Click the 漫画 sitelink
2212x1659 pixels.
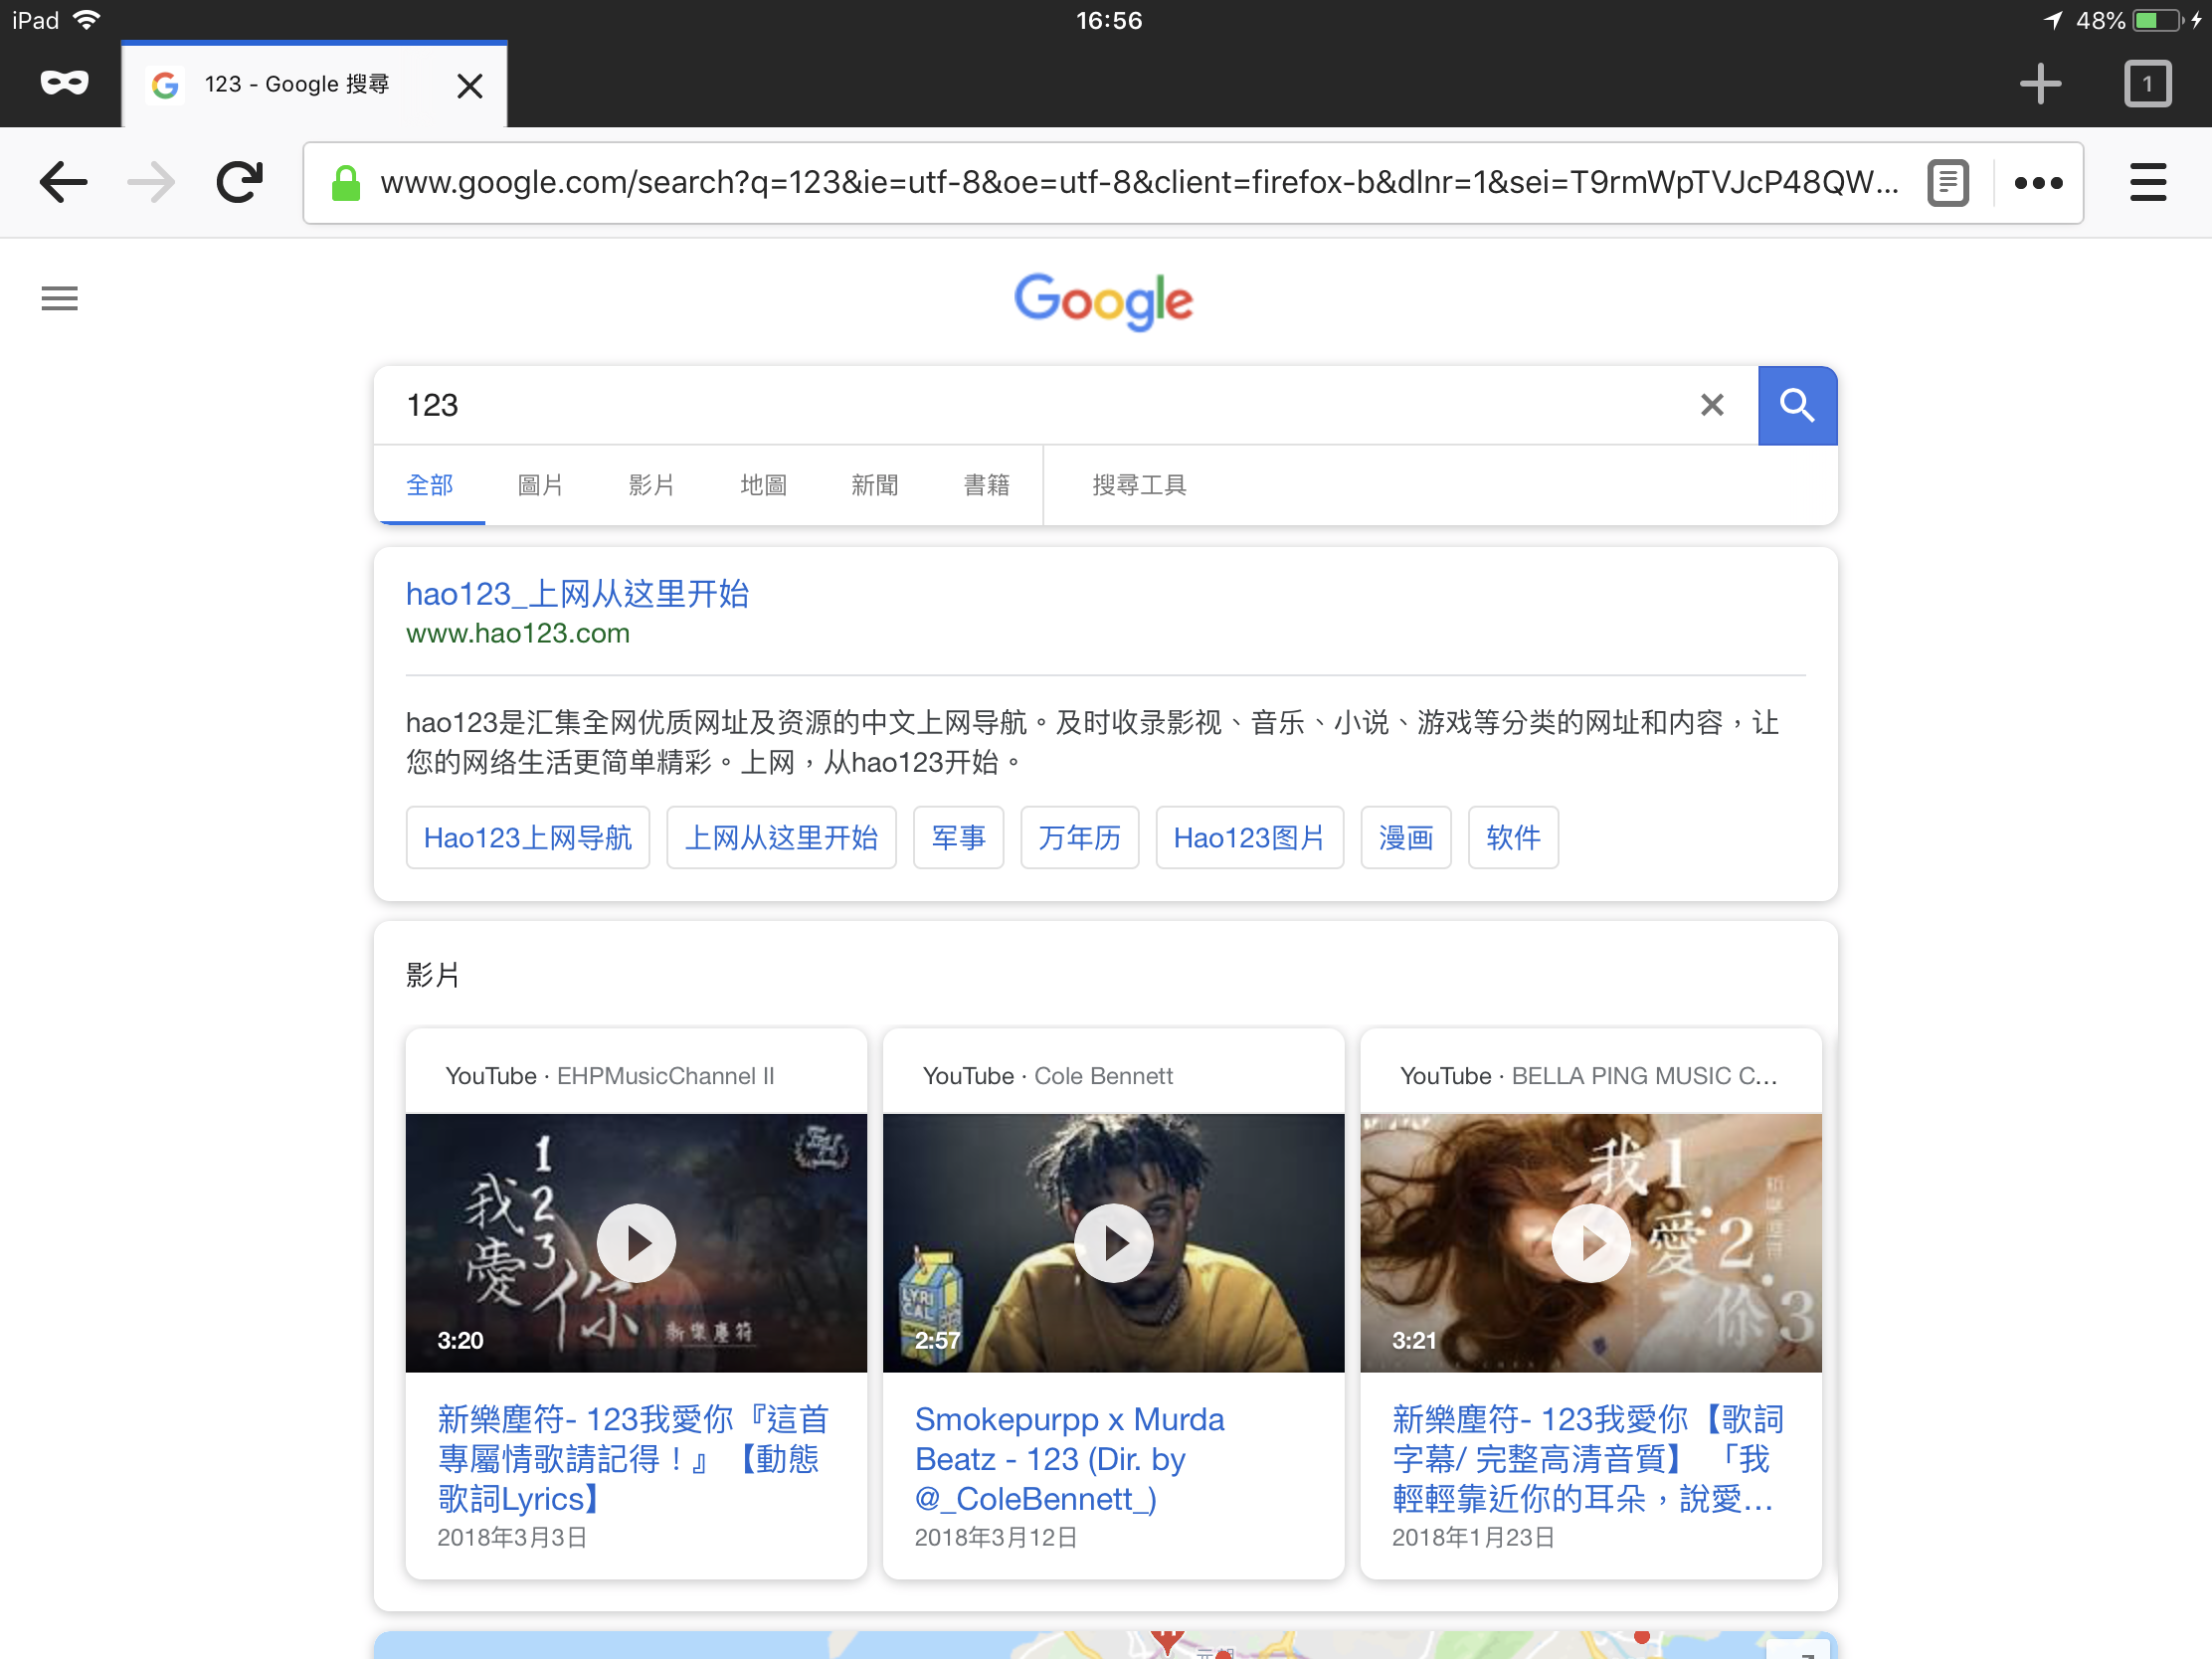[1405, 838]
